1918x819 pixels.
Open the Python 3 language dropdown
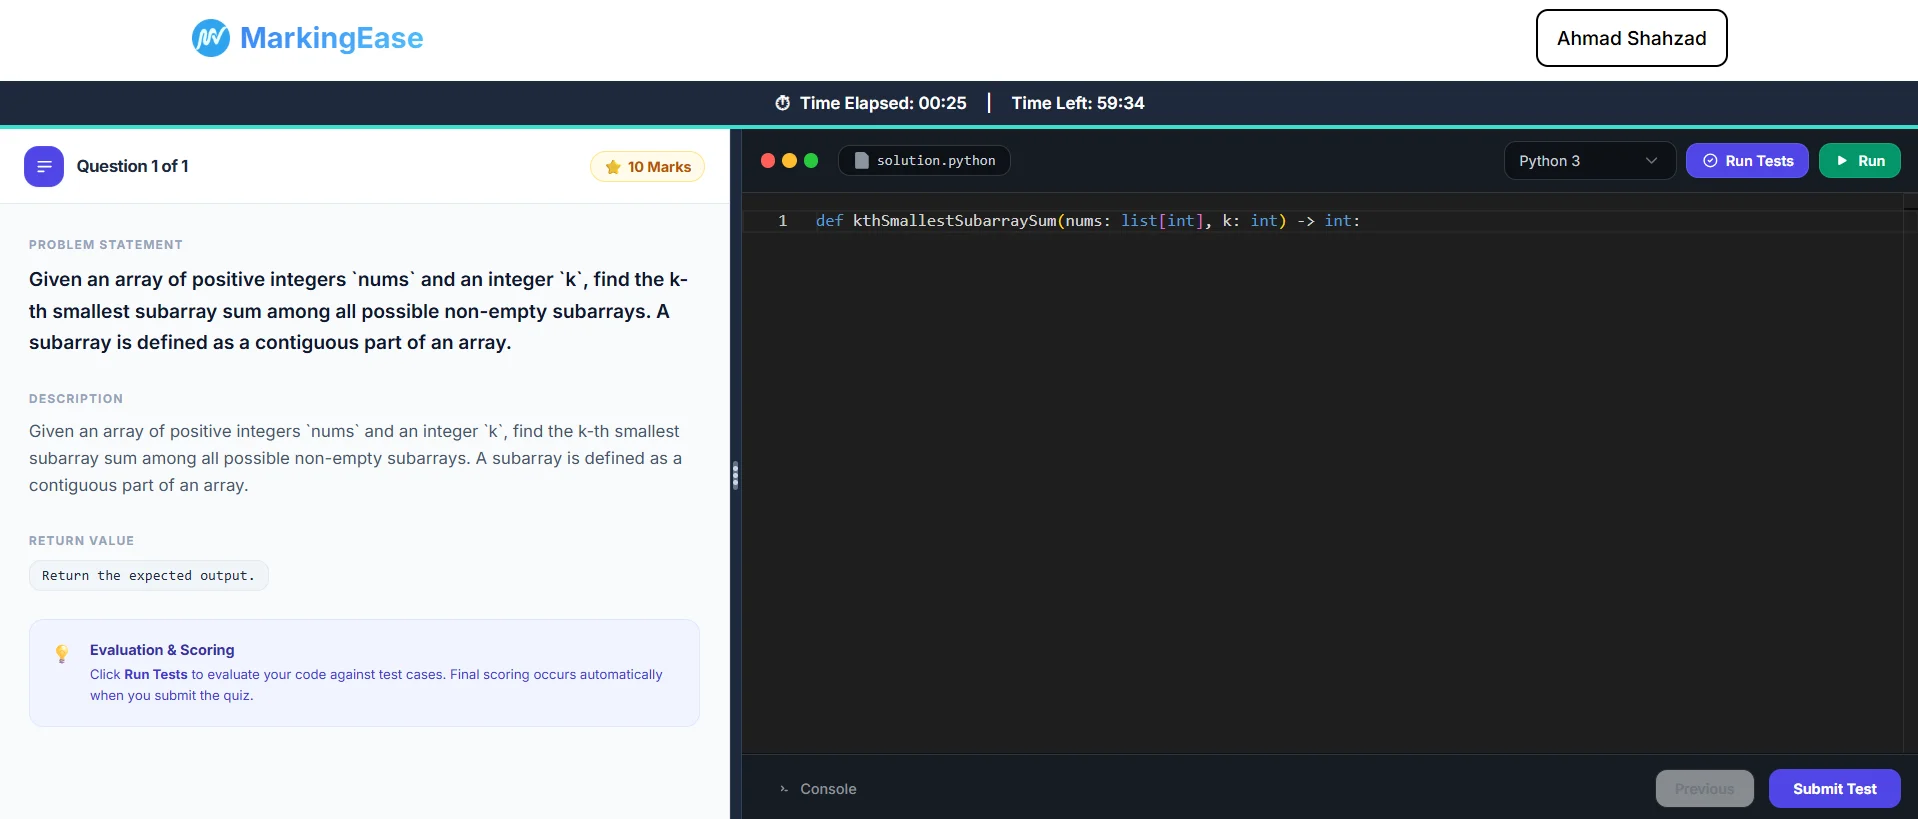(x=1589, y=161)
